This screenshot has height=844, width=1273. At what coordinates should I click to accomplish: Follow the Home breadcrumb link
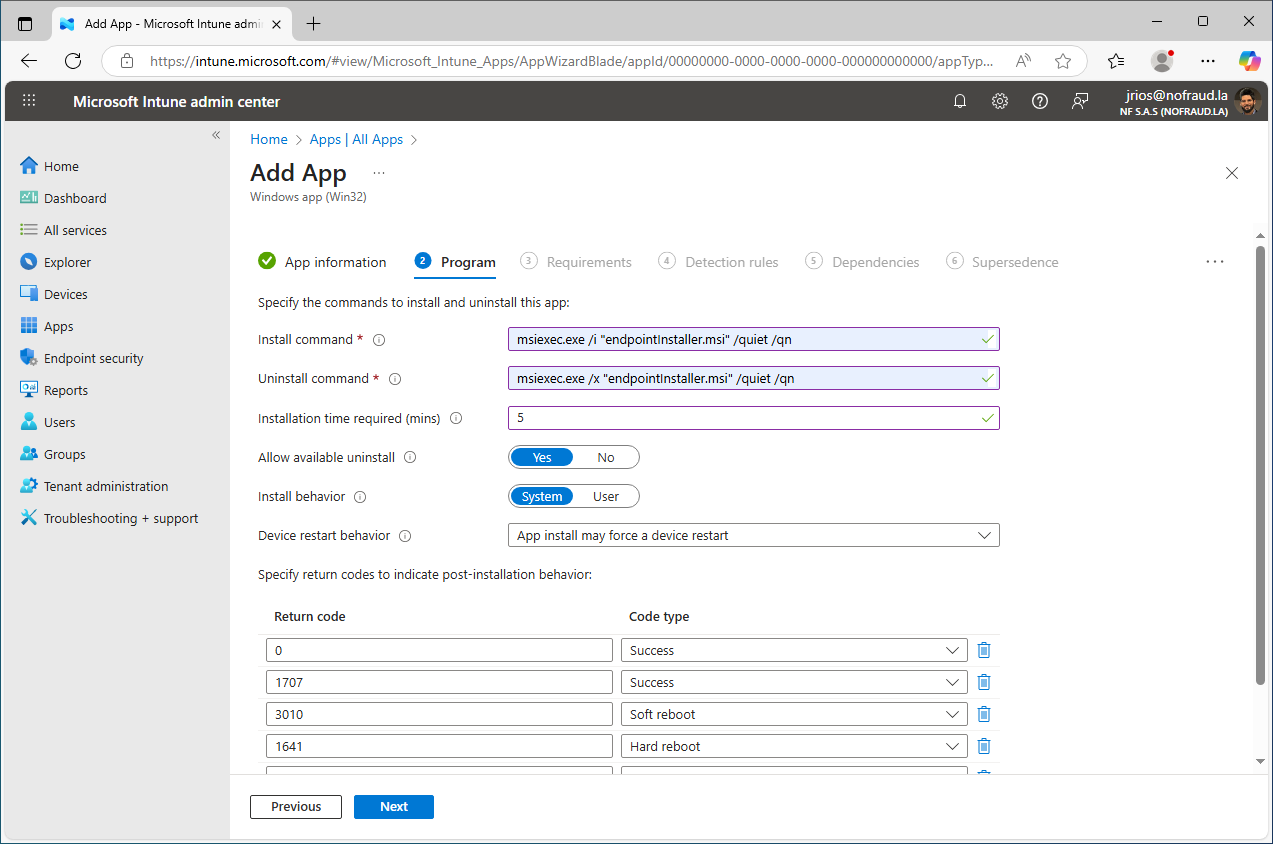[269, 140]
